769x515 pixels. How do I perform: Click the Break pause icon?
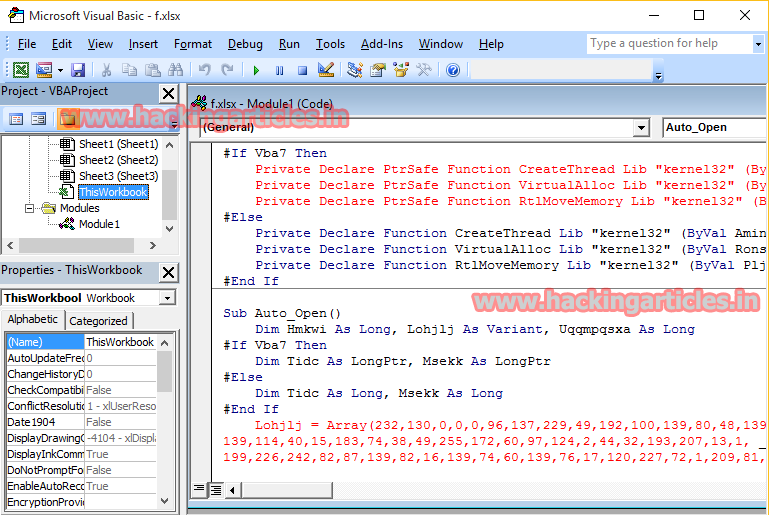279,70
